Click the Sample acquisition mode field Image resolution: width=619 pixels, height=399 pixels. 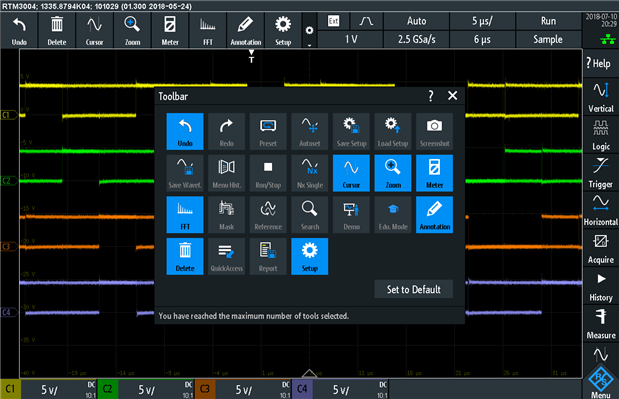548,39
